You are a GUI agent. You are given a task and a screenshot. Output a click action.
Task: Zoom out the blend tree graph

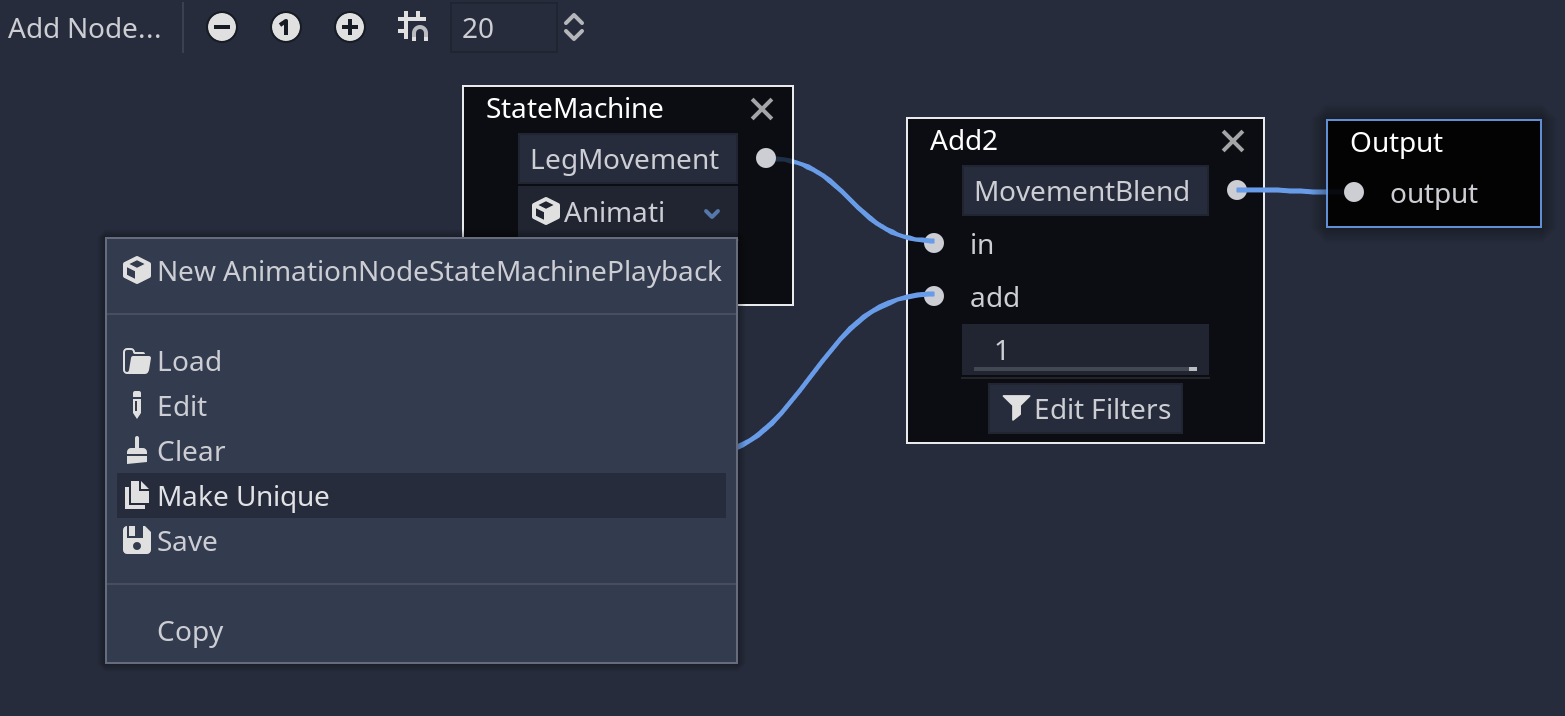pos(221,27)
